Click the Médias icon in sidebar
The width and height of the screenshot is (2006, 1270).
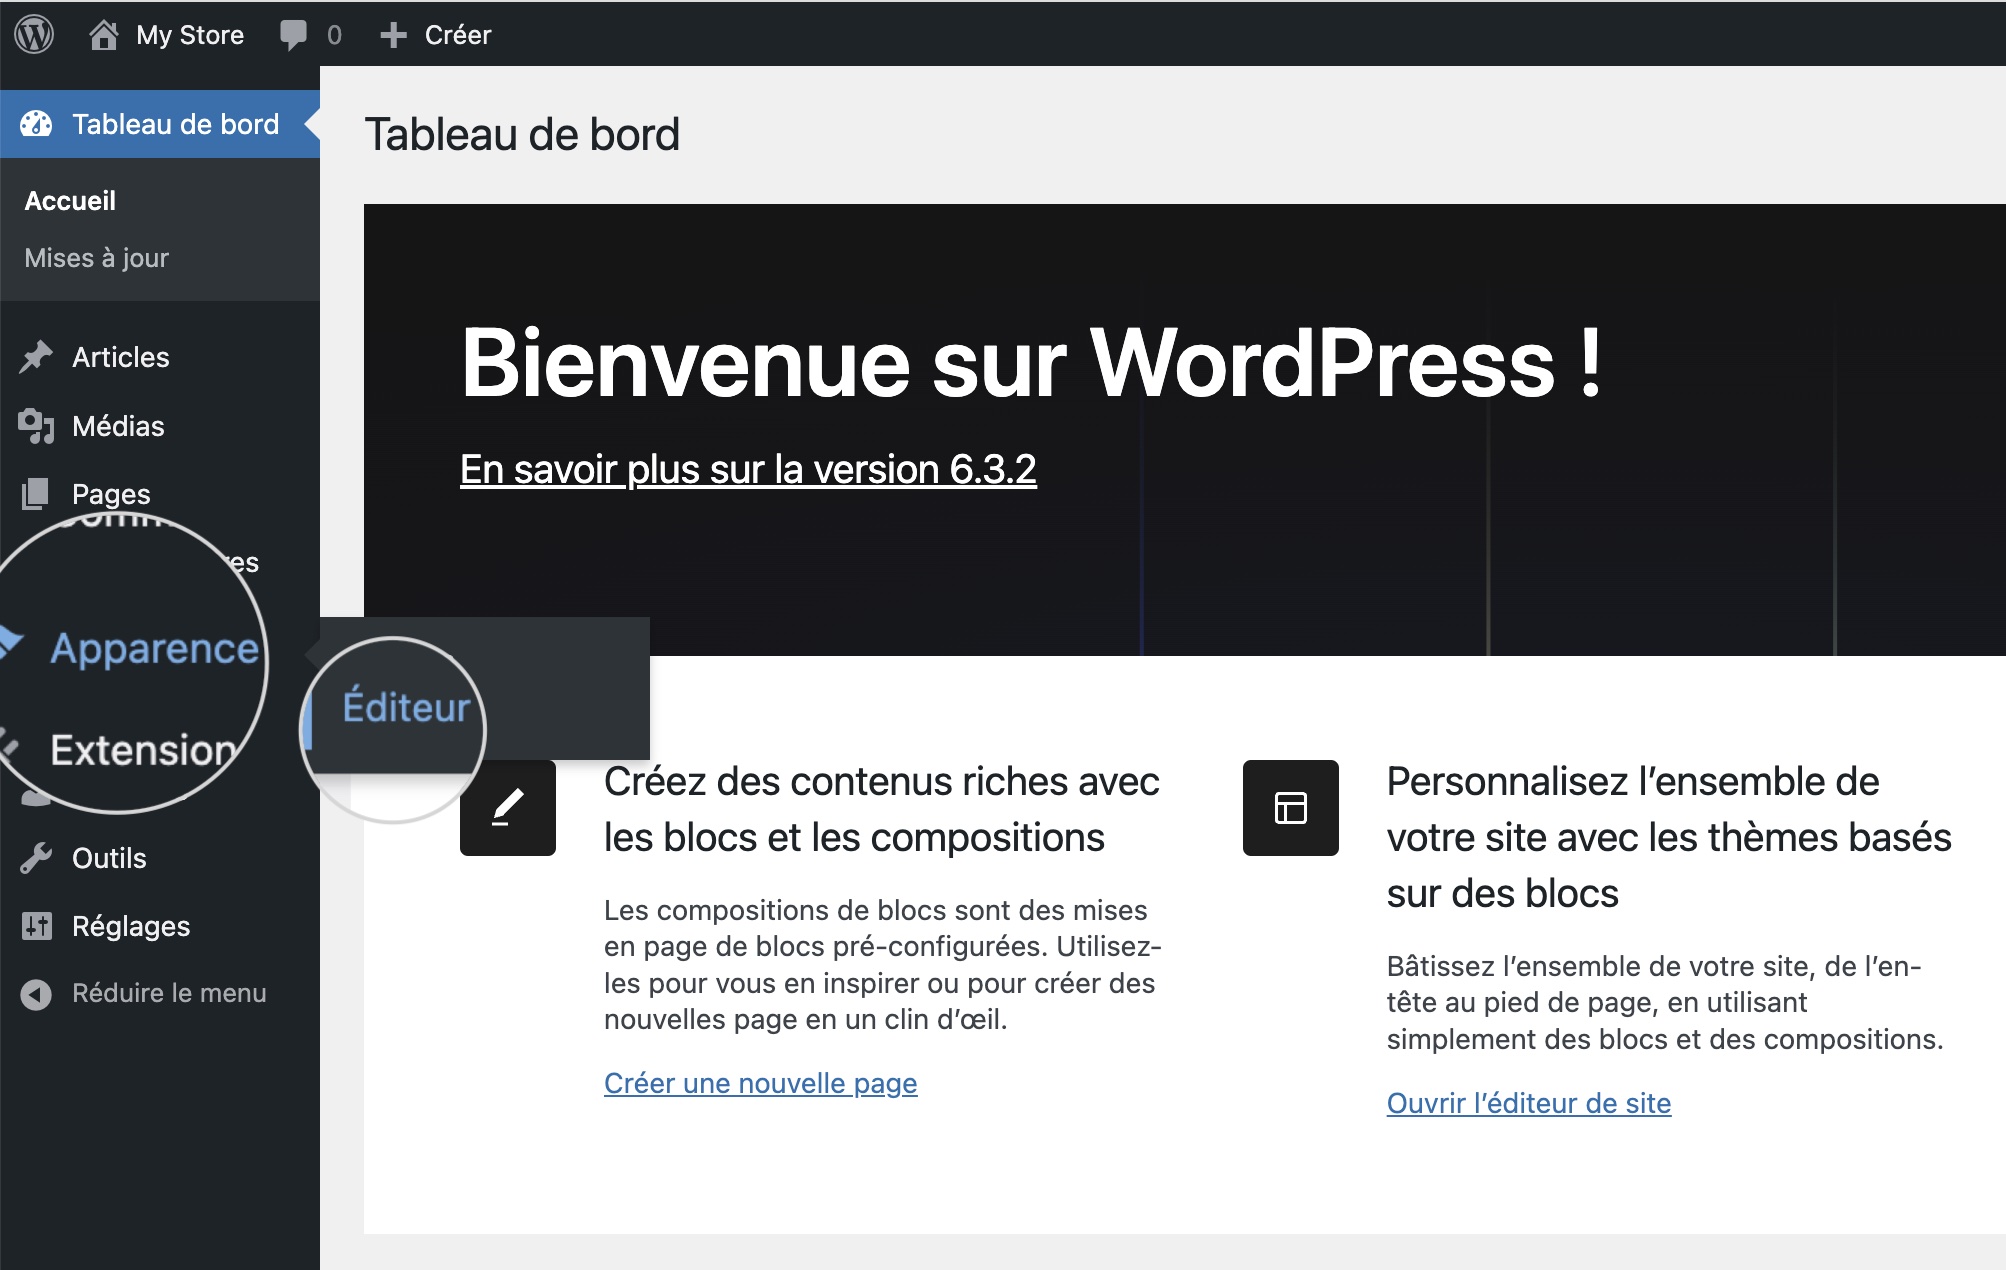coord(36,426)
